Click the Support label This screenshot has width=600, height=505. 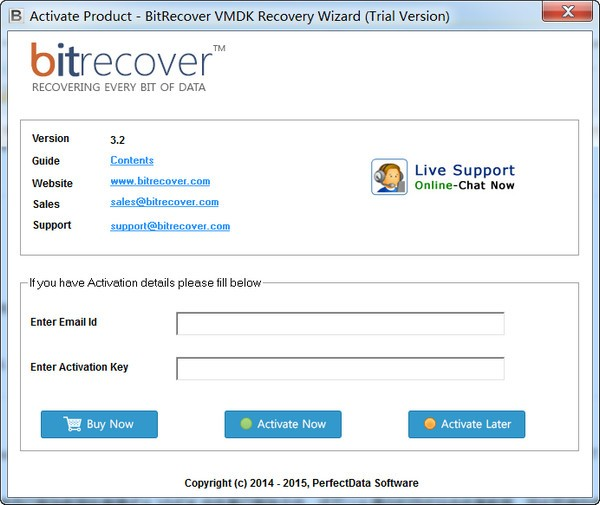tap(52, 225)
